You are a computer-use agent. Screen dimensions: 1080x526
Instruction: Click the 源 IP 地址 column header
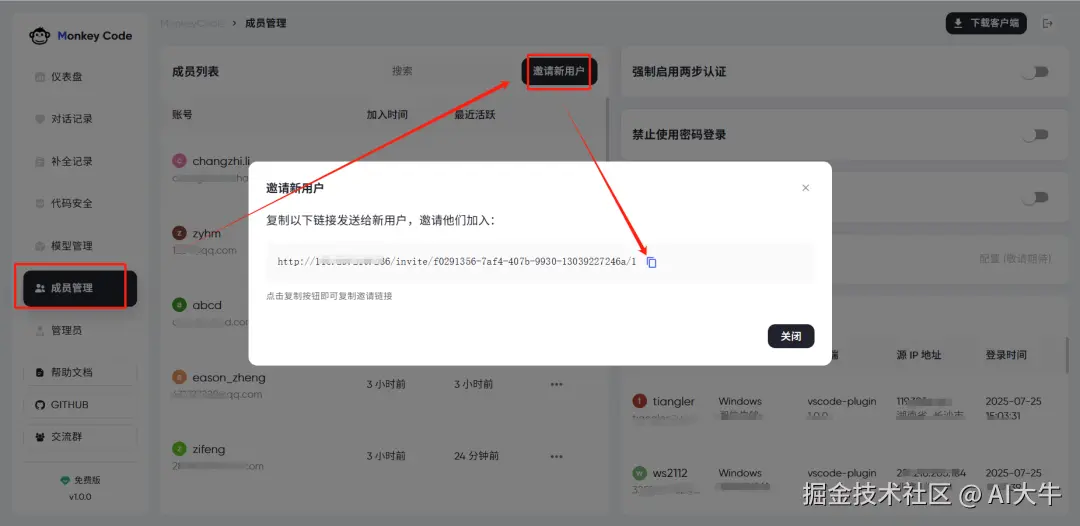click(x=919, y=355)
